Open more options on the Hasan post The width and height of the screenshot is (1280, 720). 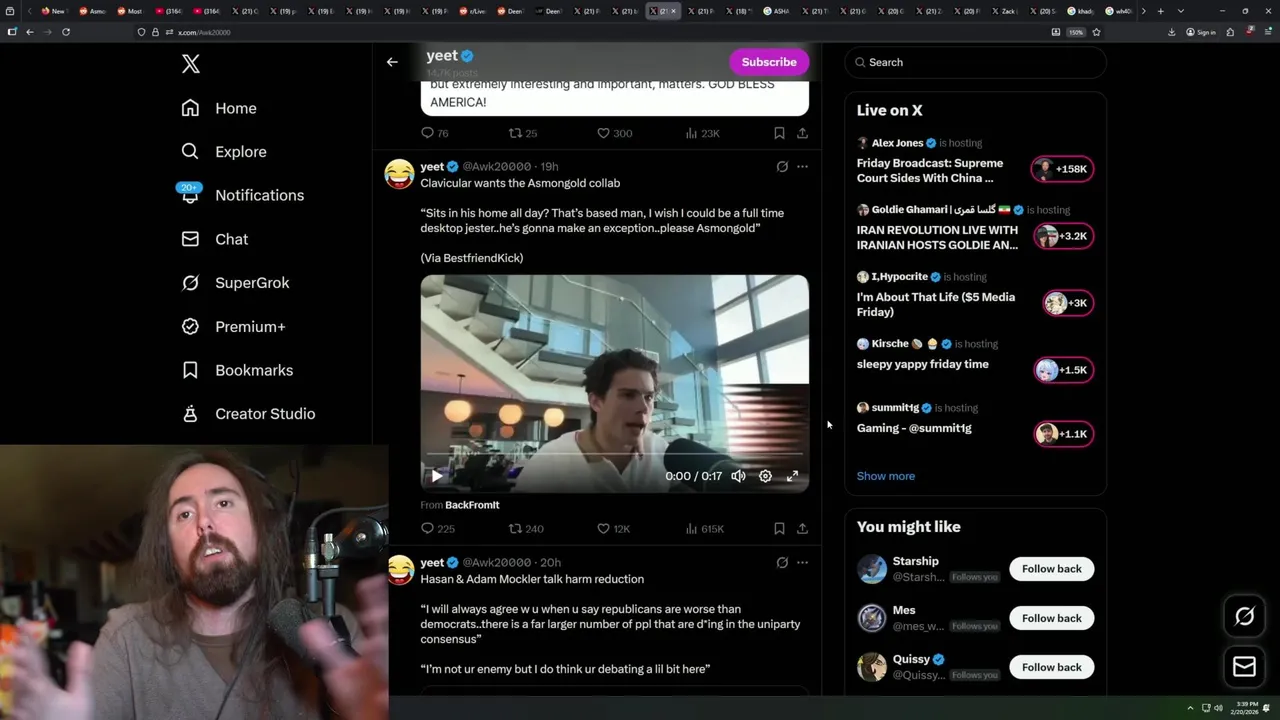point(802,563)
